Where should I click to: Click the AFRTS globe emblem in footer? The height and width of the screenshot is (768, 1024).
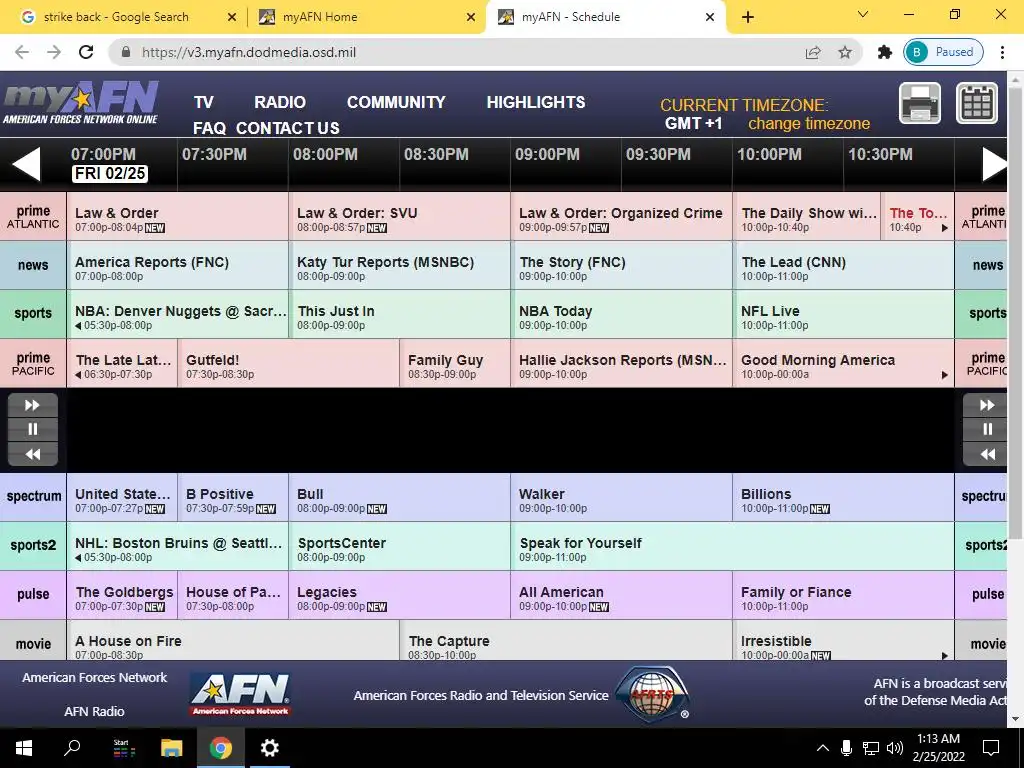pos(652,694)
